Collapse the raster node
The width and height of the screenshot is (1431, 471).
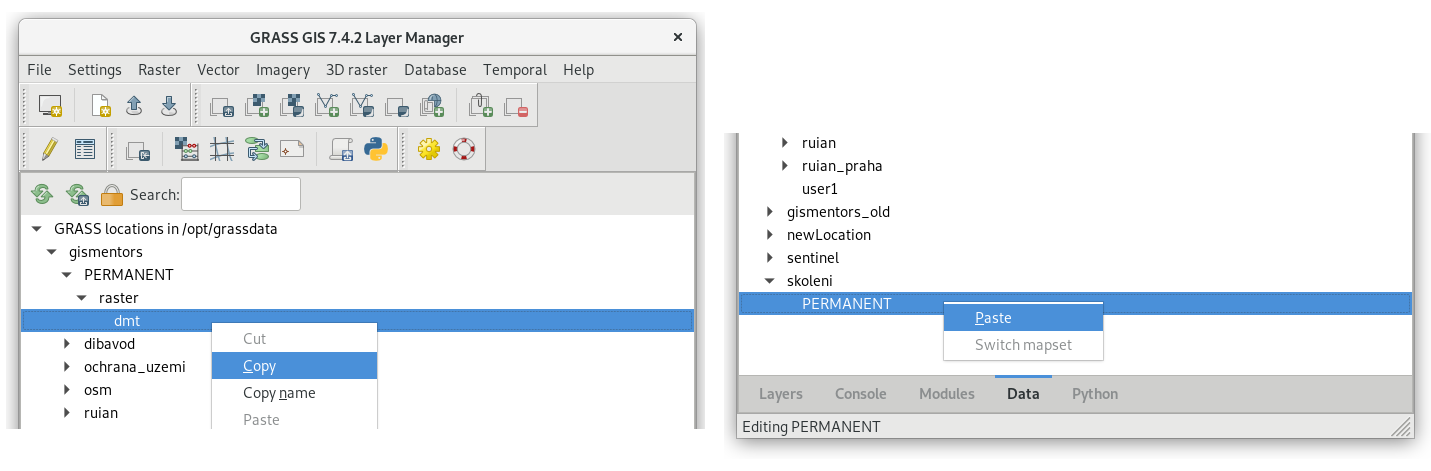82,297
